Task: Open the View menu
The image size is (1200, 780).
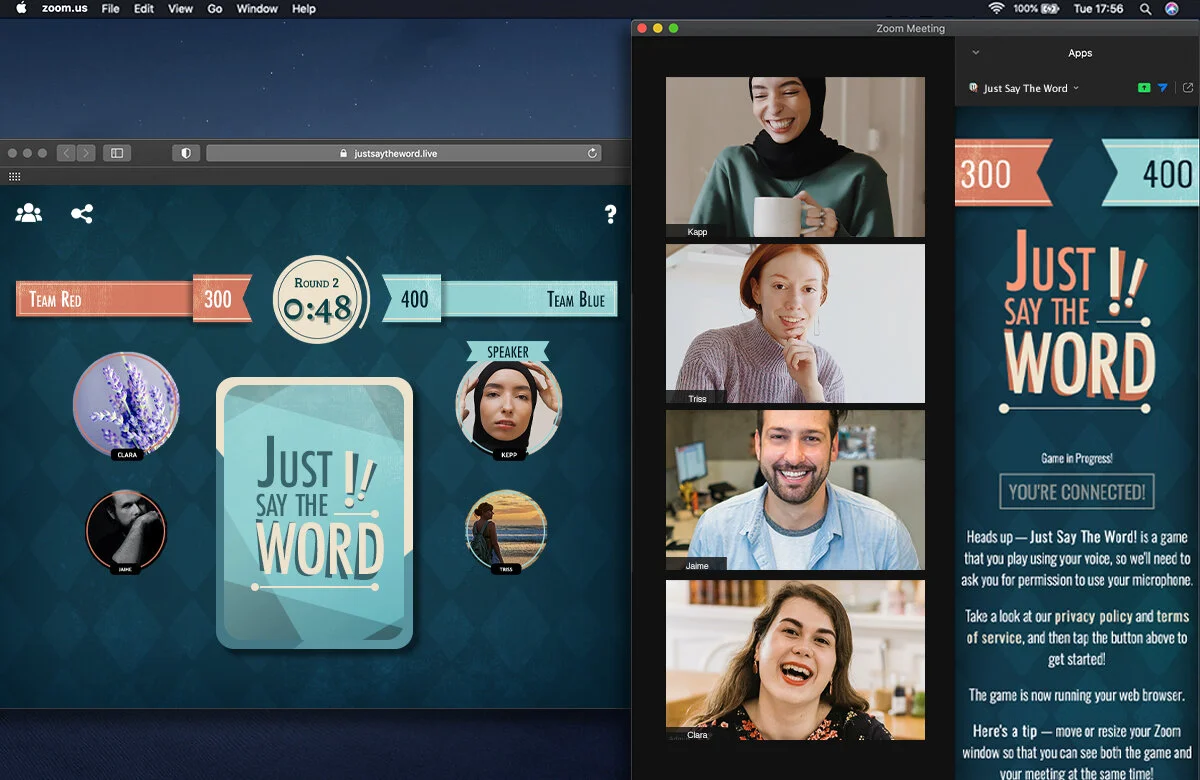Action: 180,8
